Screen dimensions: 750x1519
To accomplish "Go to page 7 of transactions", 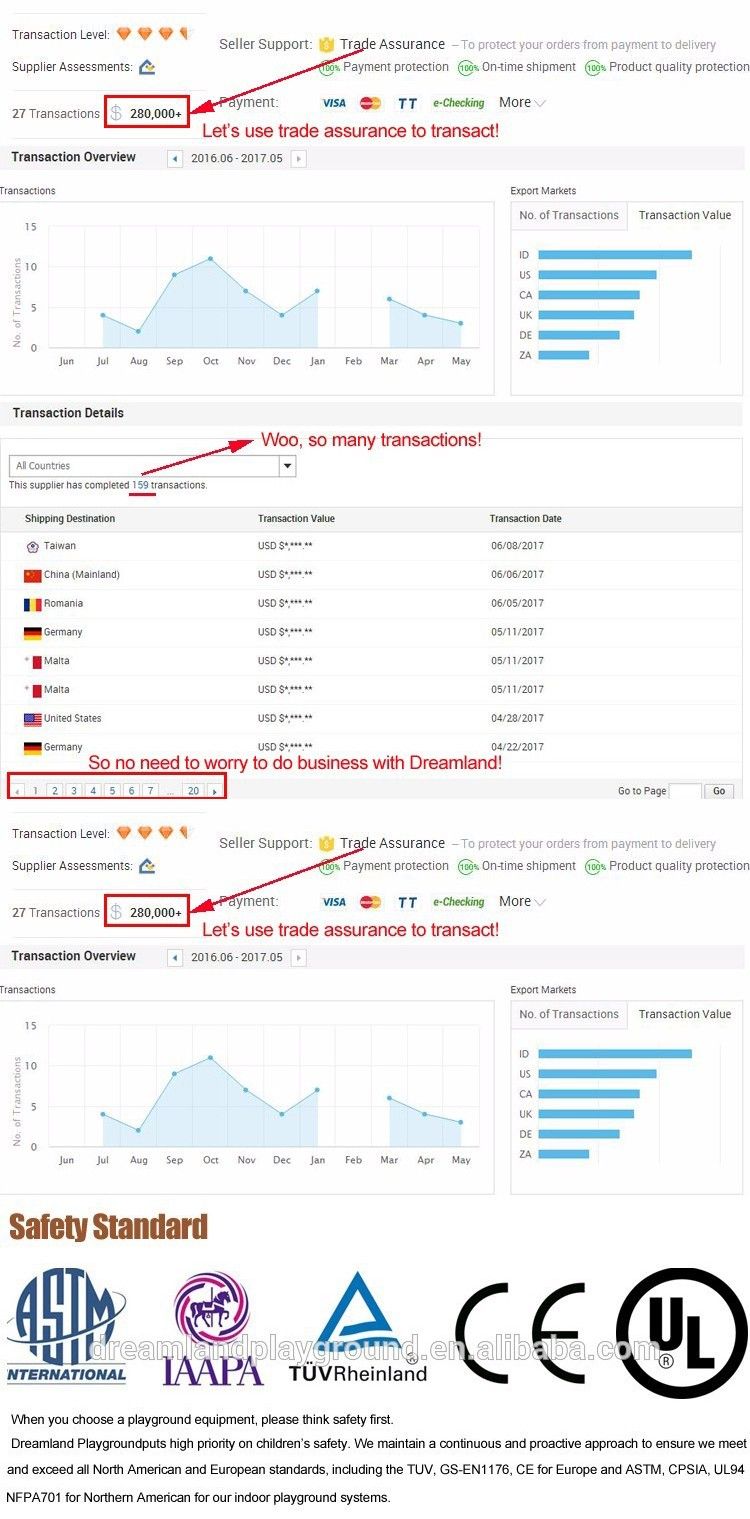I will tap(150, 791).
